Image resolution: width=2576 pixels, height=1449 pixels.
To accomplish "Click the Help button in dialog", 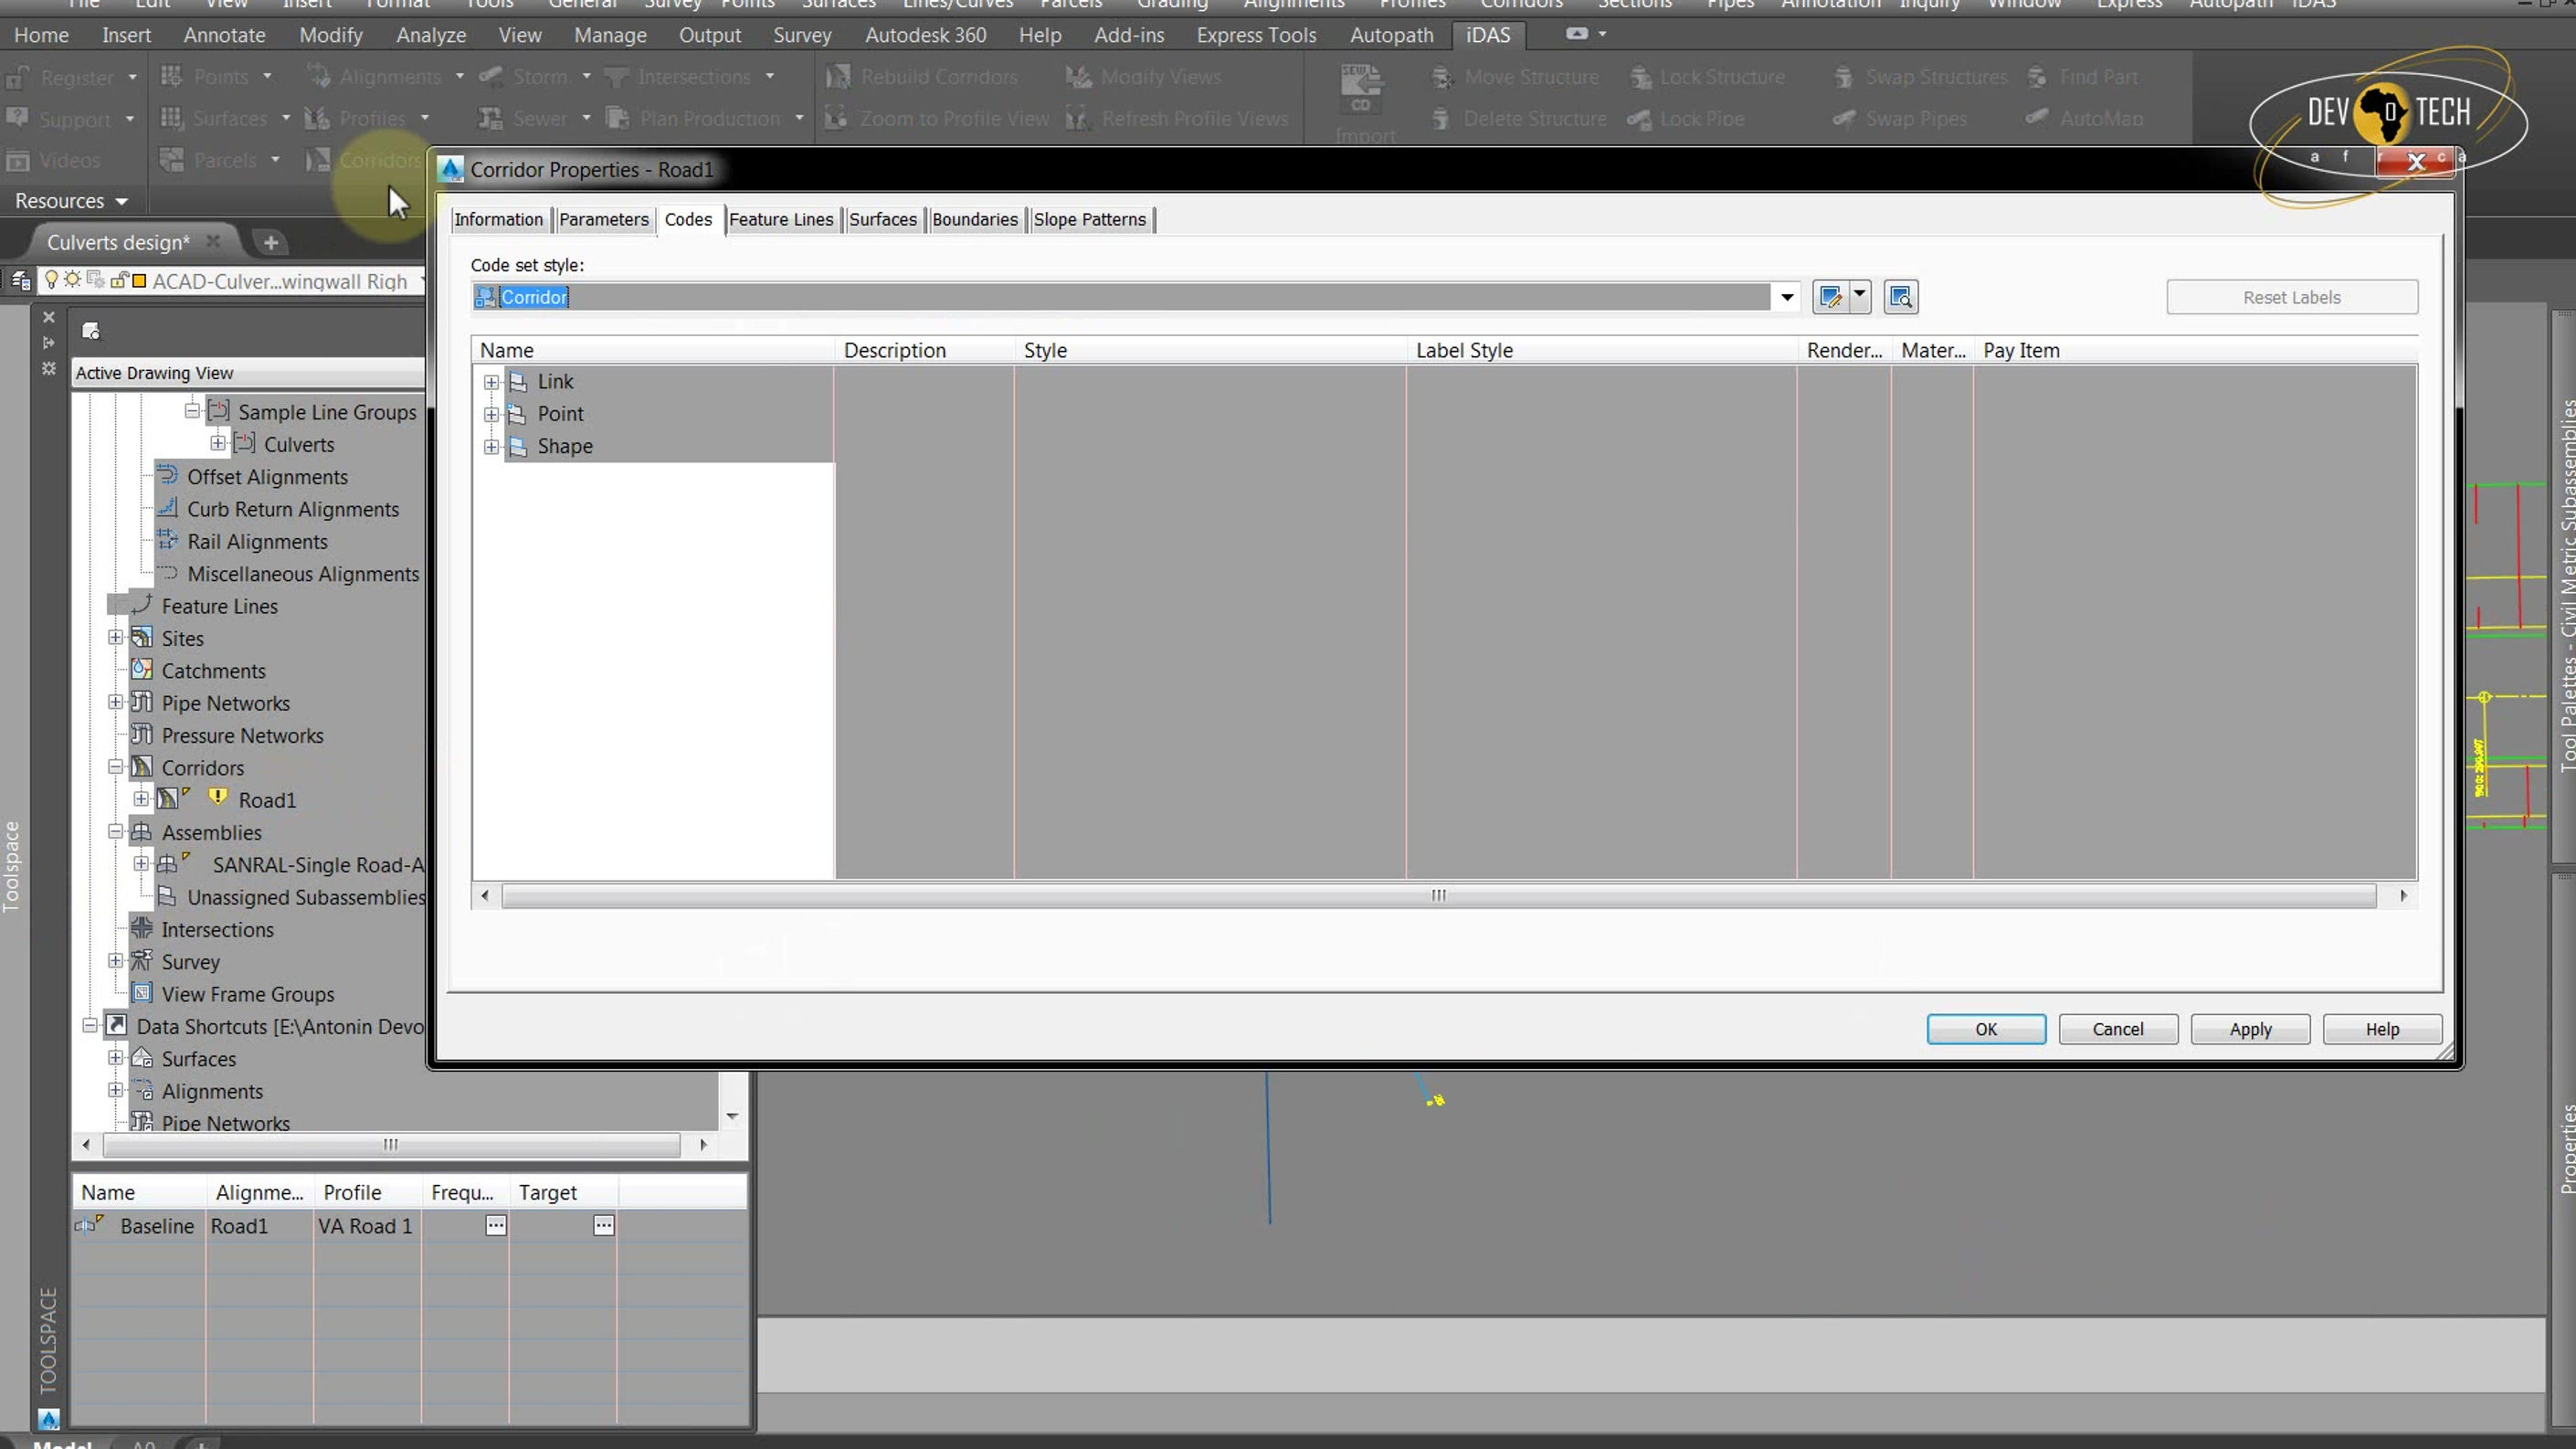I will [2382, 1029].
